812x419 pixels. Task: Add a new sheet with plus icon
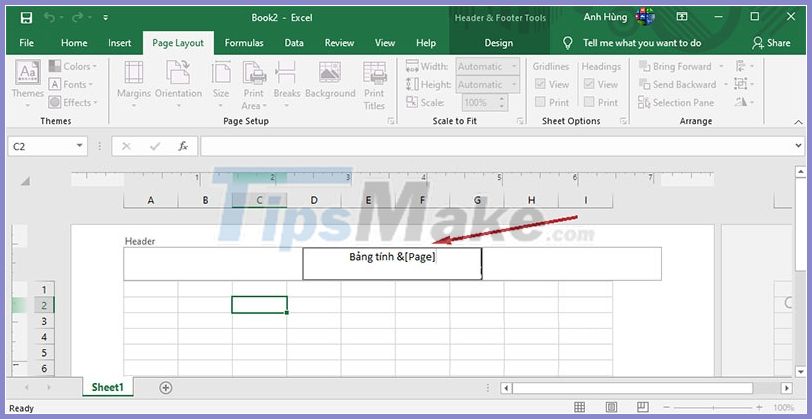click(x=166, y=387)
